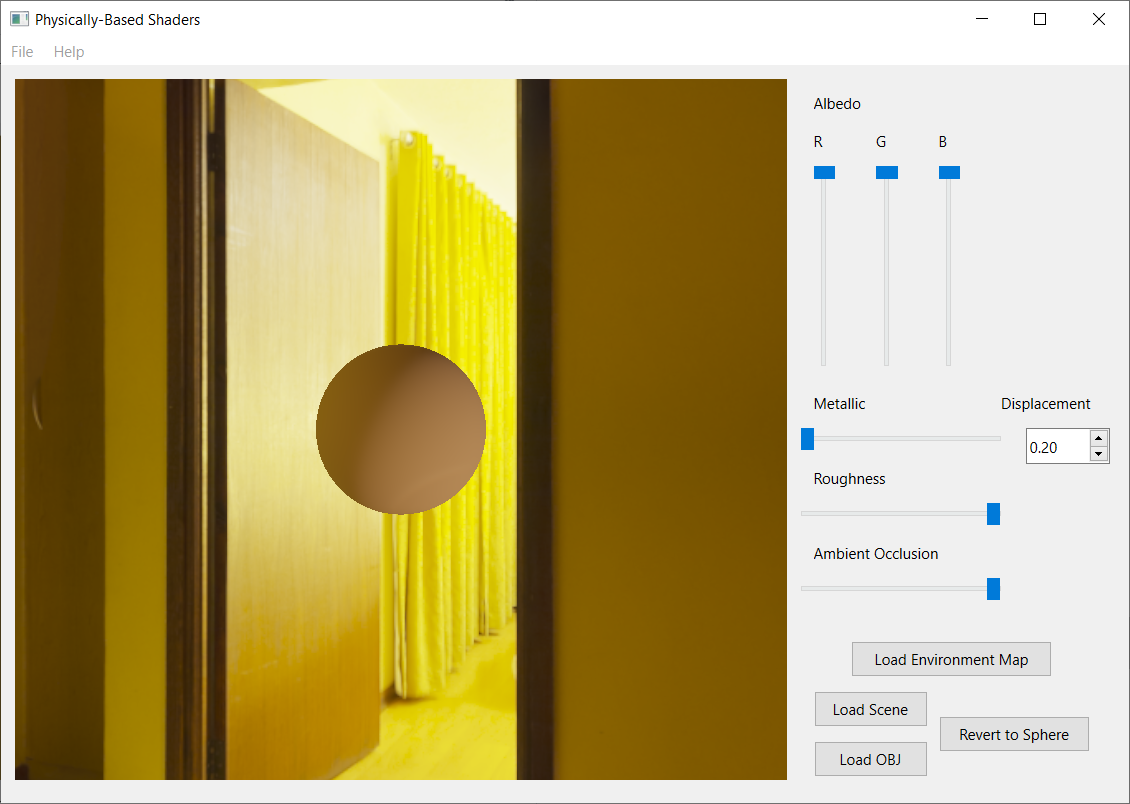Decrease Displacement with the down arrow
Screen dimensions: 1130x804
[1098, 455]
